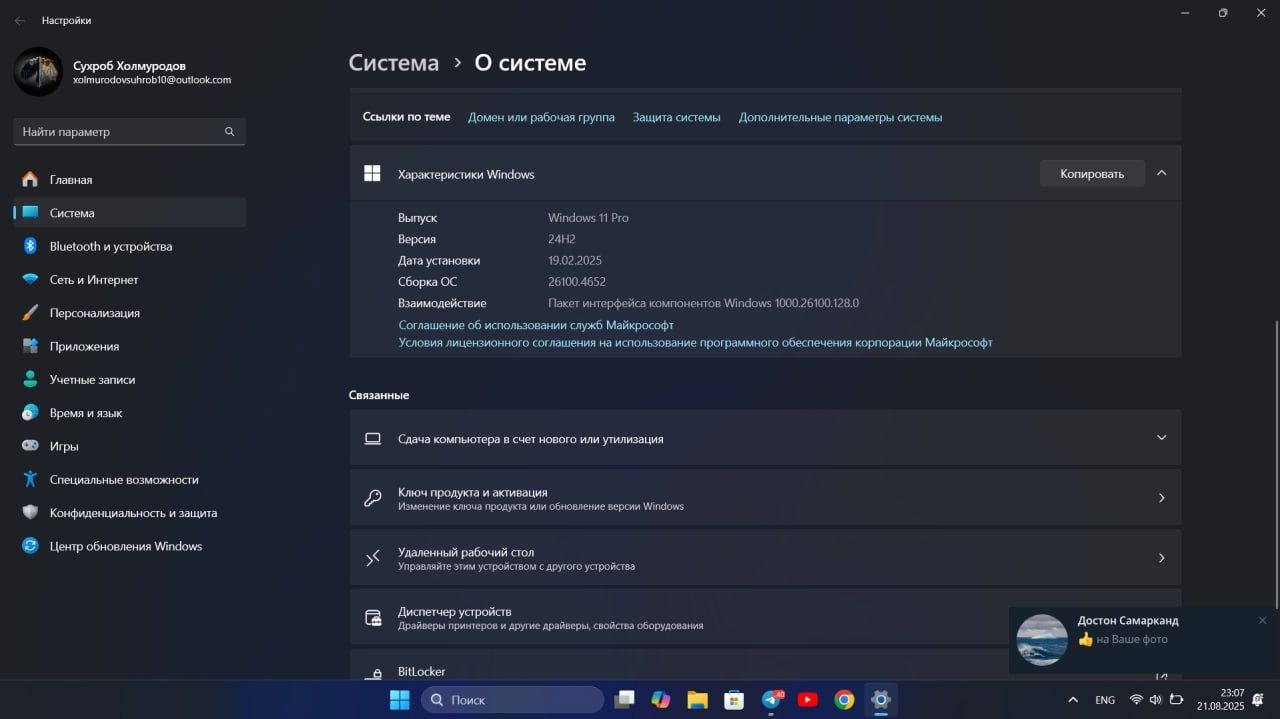Open the clock showing 23:07
Screen dimensions: 1280x719
(1220, 700)
